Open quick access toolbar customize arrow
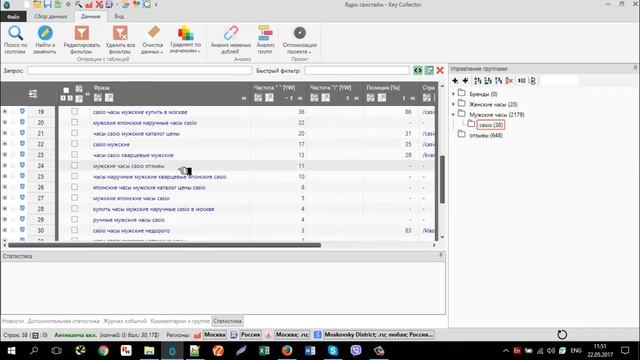Image resolution: width=640 pixels, height=360 pixels. tap(156, 5)
